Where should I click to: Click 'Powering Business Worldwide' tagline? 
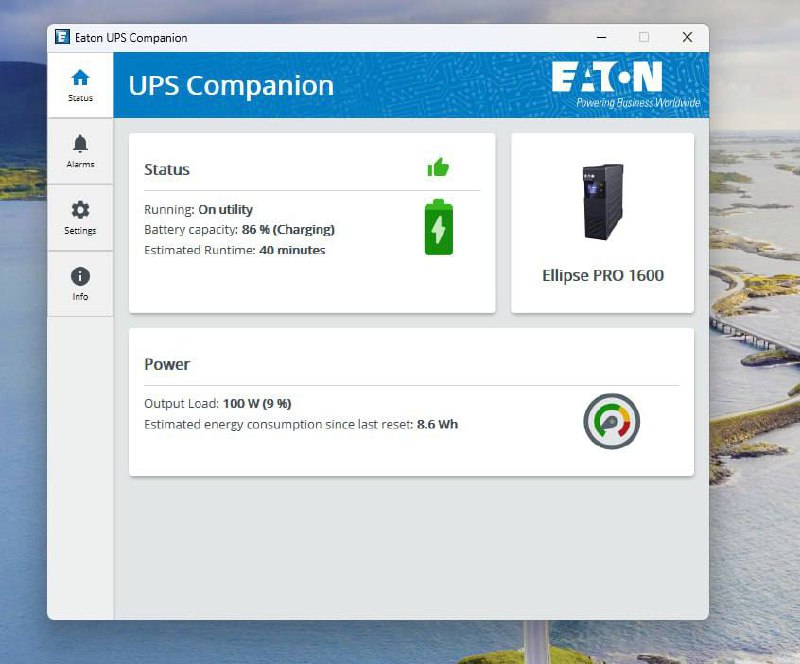pyautogui.click(x=638, y=103)
